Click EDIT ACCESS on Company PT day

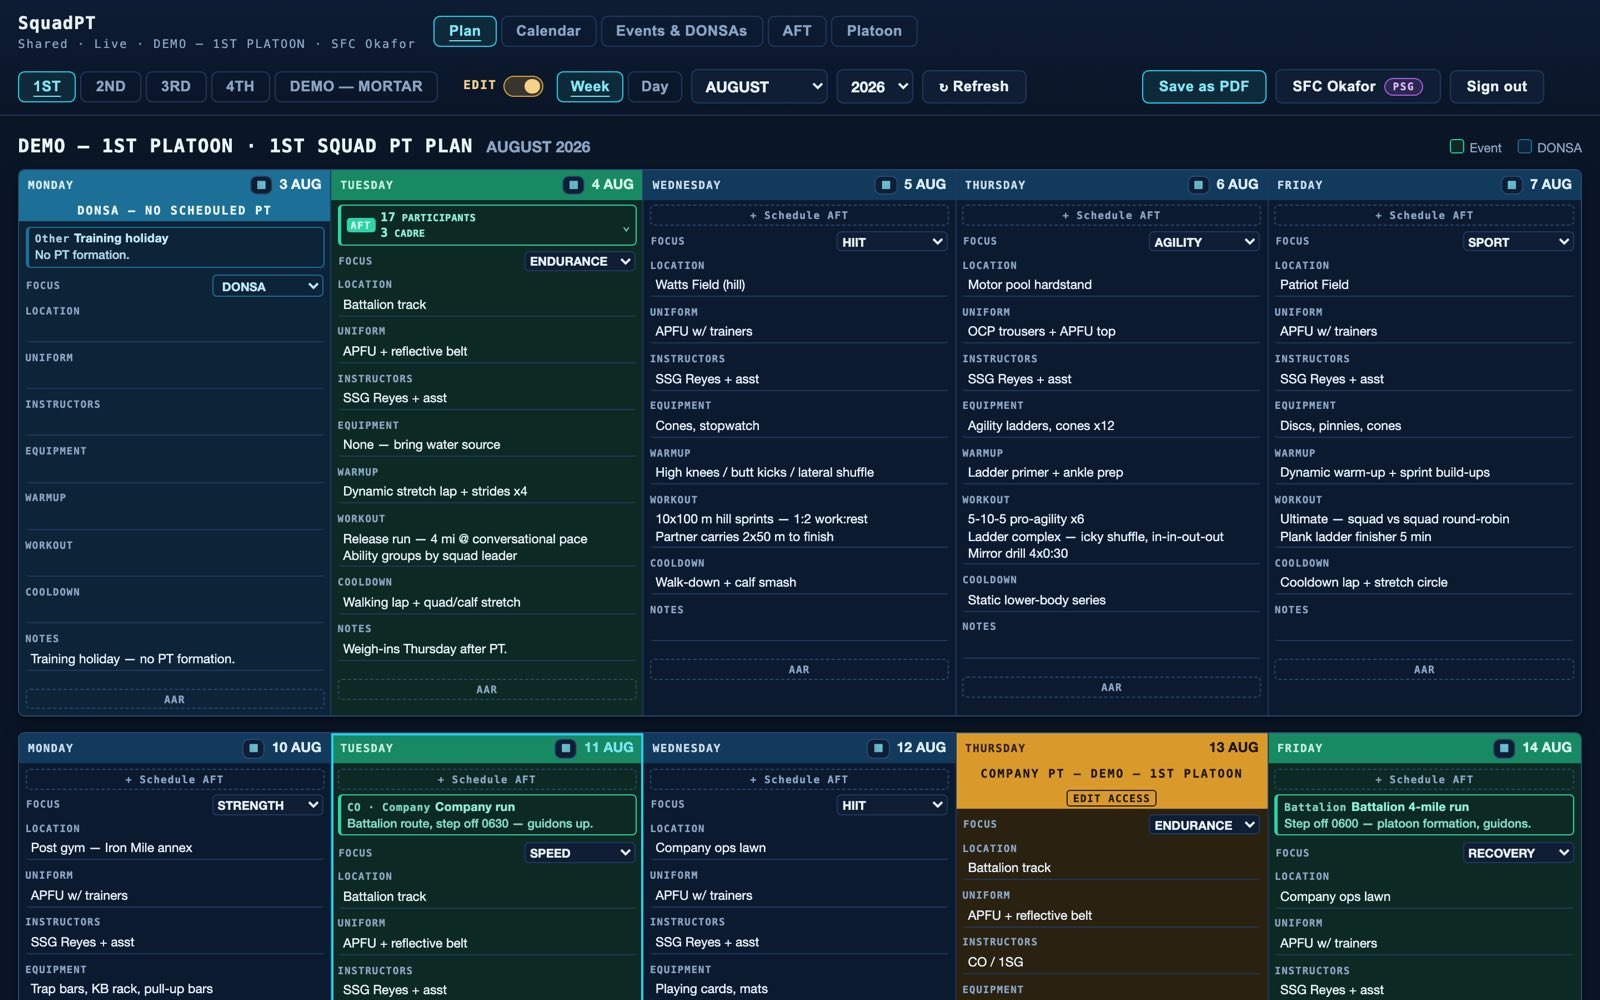1112,798
